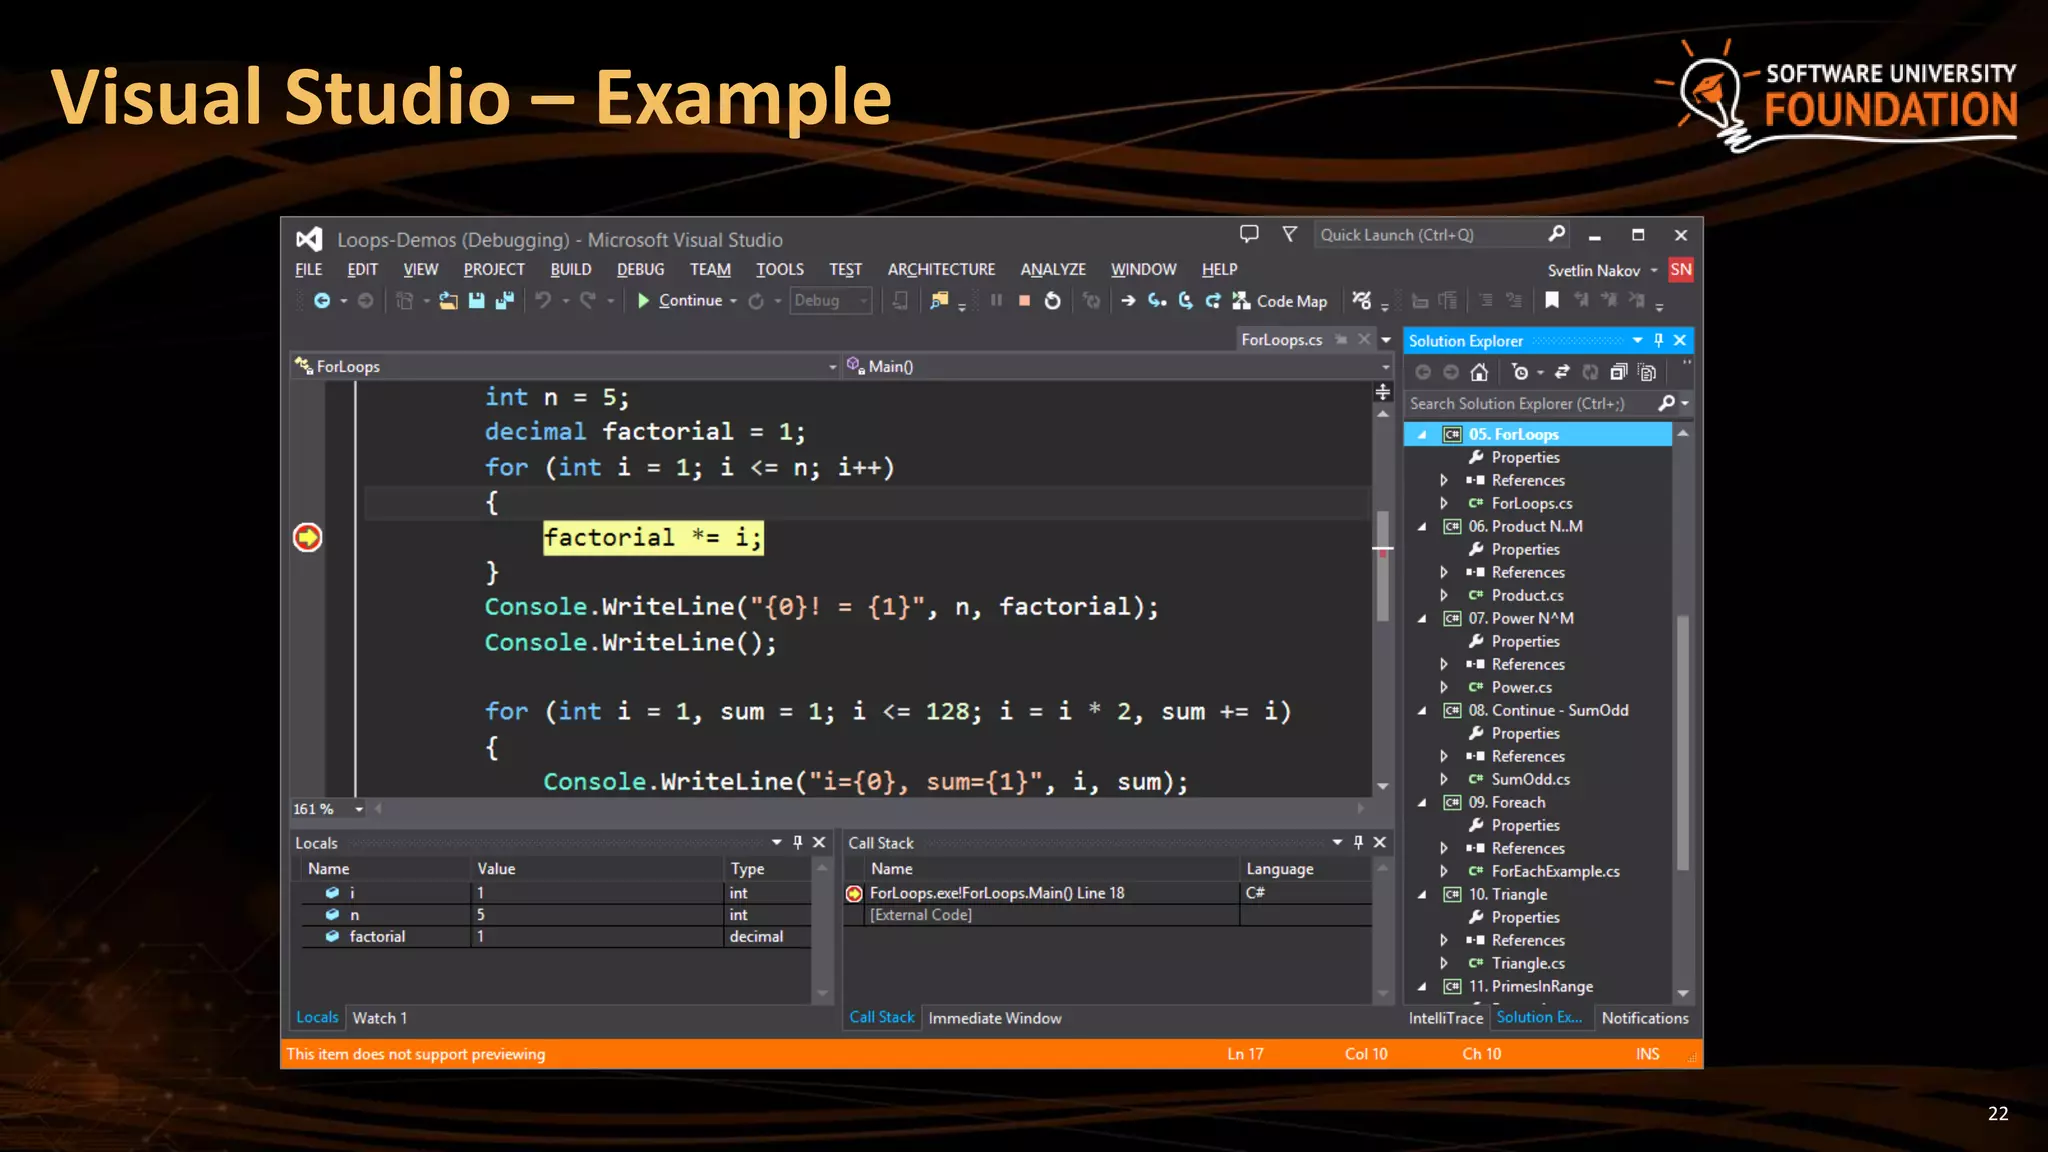This screenshot has height=1152, width=2048.
Task: Collapse the 05. ForLoops project node
Action: pyautogui.click(x=1422, y=435)
